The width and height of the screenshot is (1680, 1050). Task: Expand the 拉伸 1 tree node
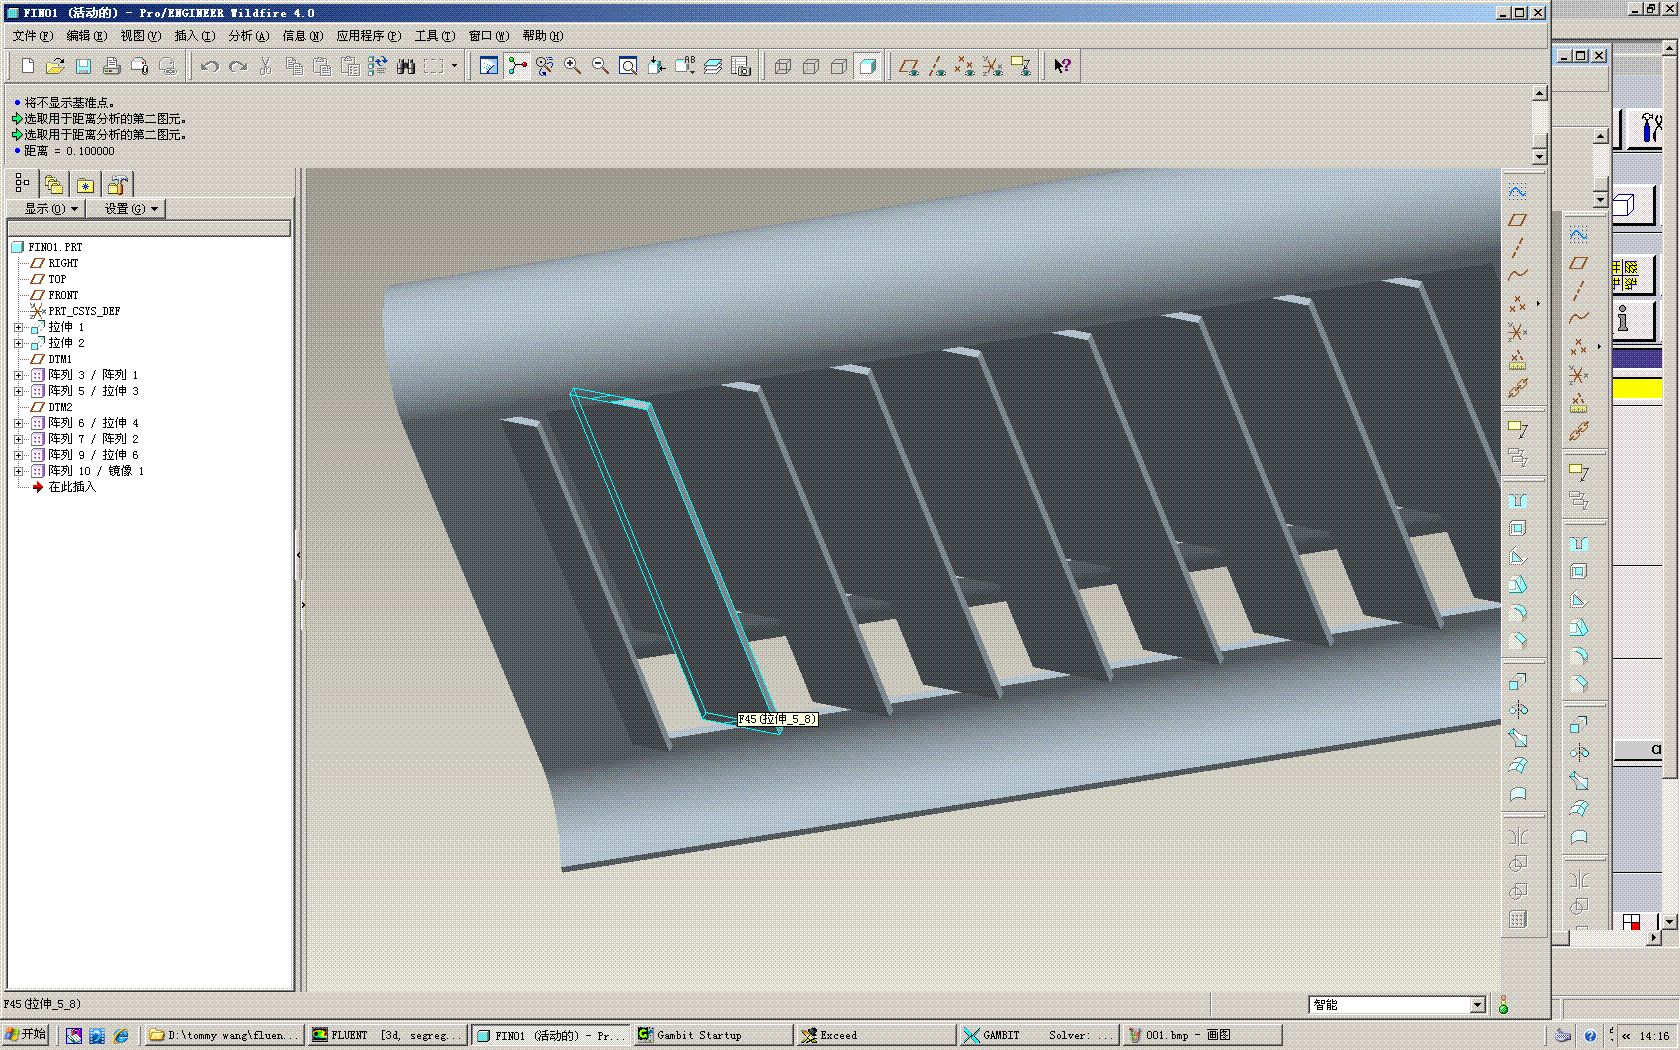18,327
